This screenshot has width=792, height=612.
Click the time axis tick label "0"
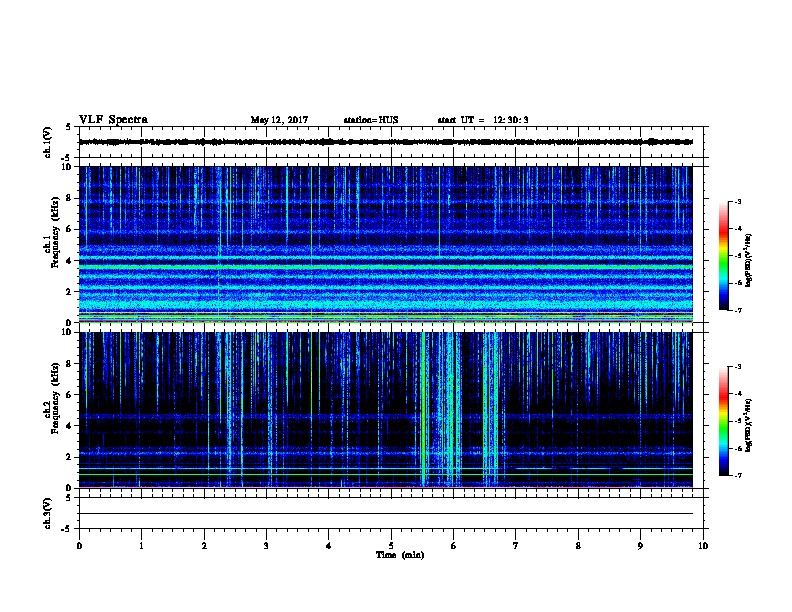click(79, 545)
